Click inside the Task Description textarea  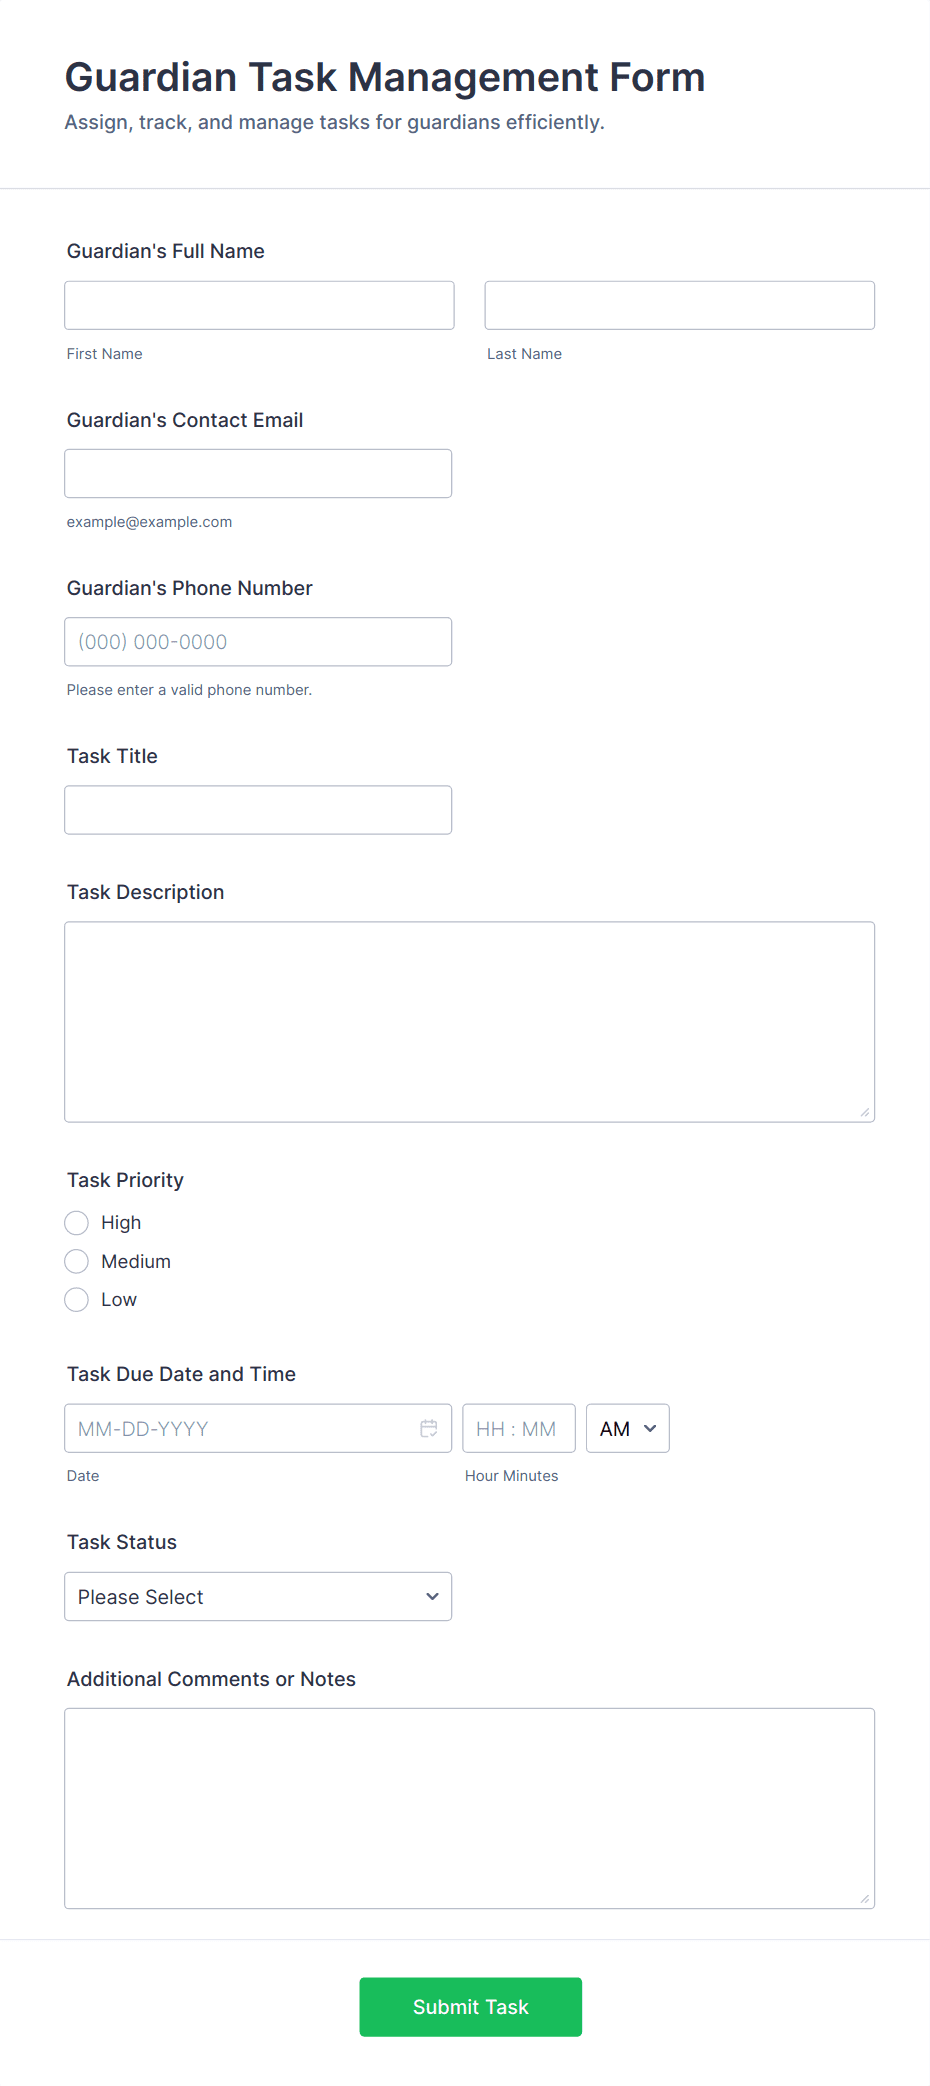click(469, 1021)
